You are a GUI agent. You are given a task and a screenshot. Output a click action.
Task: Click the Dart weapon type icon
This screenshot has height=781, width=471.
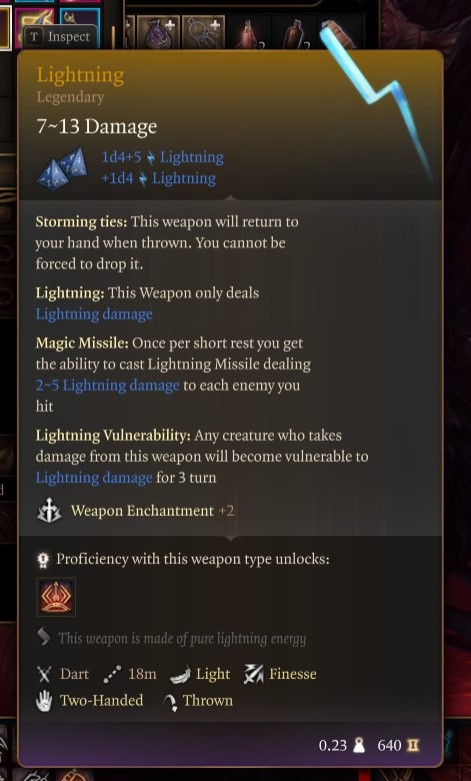click(43, 674)
